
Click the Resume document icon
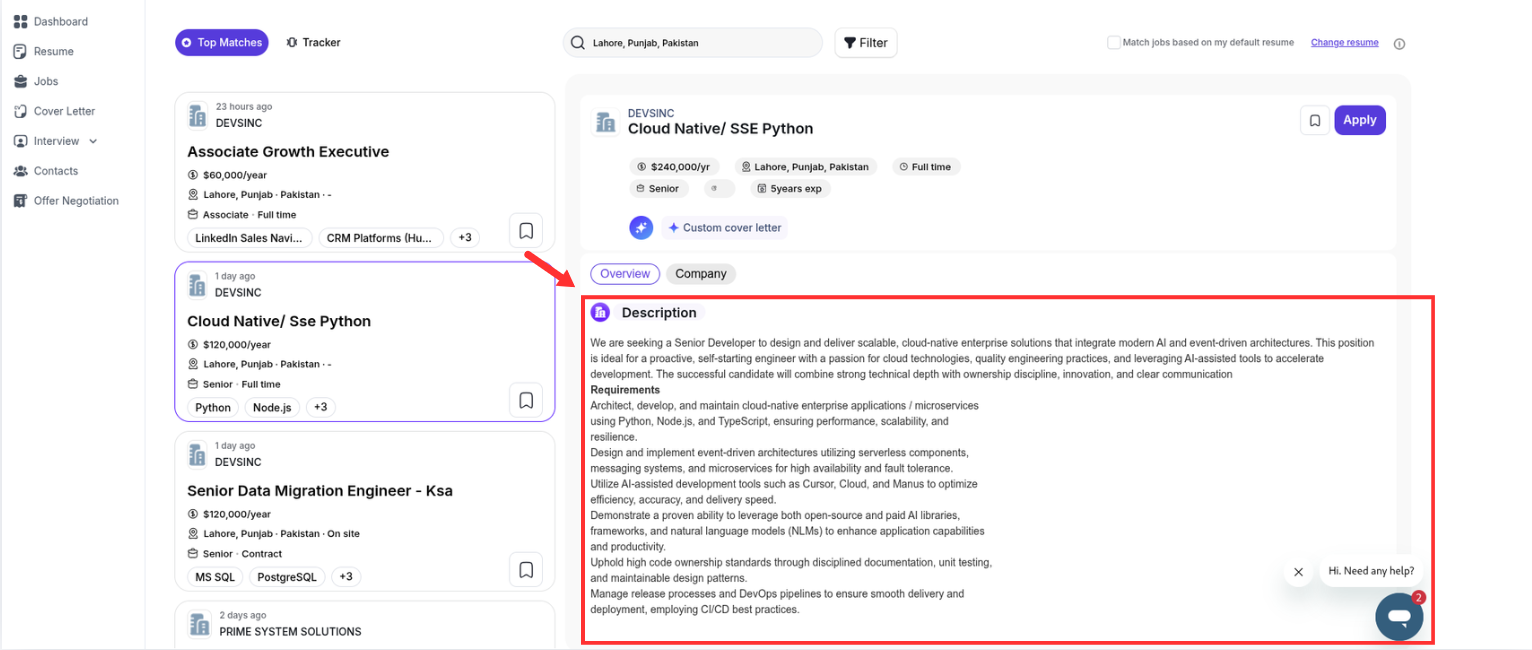tap(20, 51)
